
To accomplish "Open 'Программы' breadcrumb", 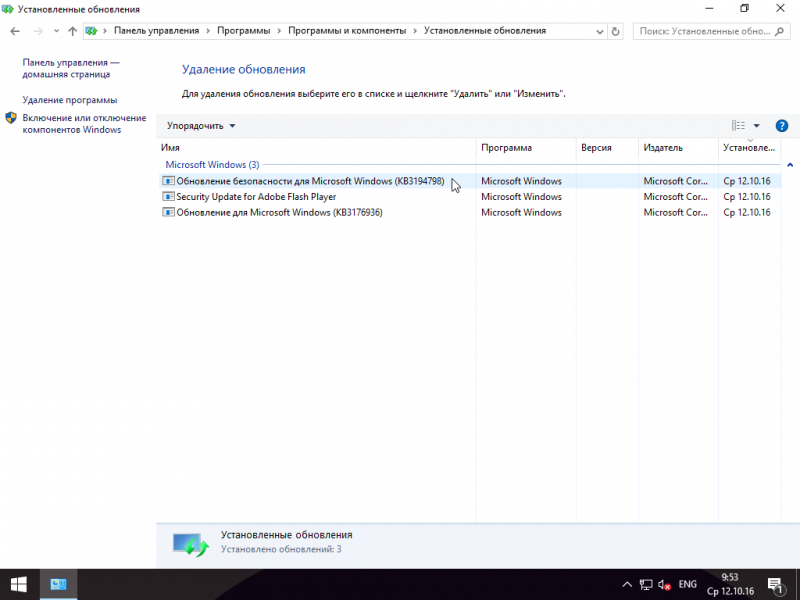I will 243,31.
